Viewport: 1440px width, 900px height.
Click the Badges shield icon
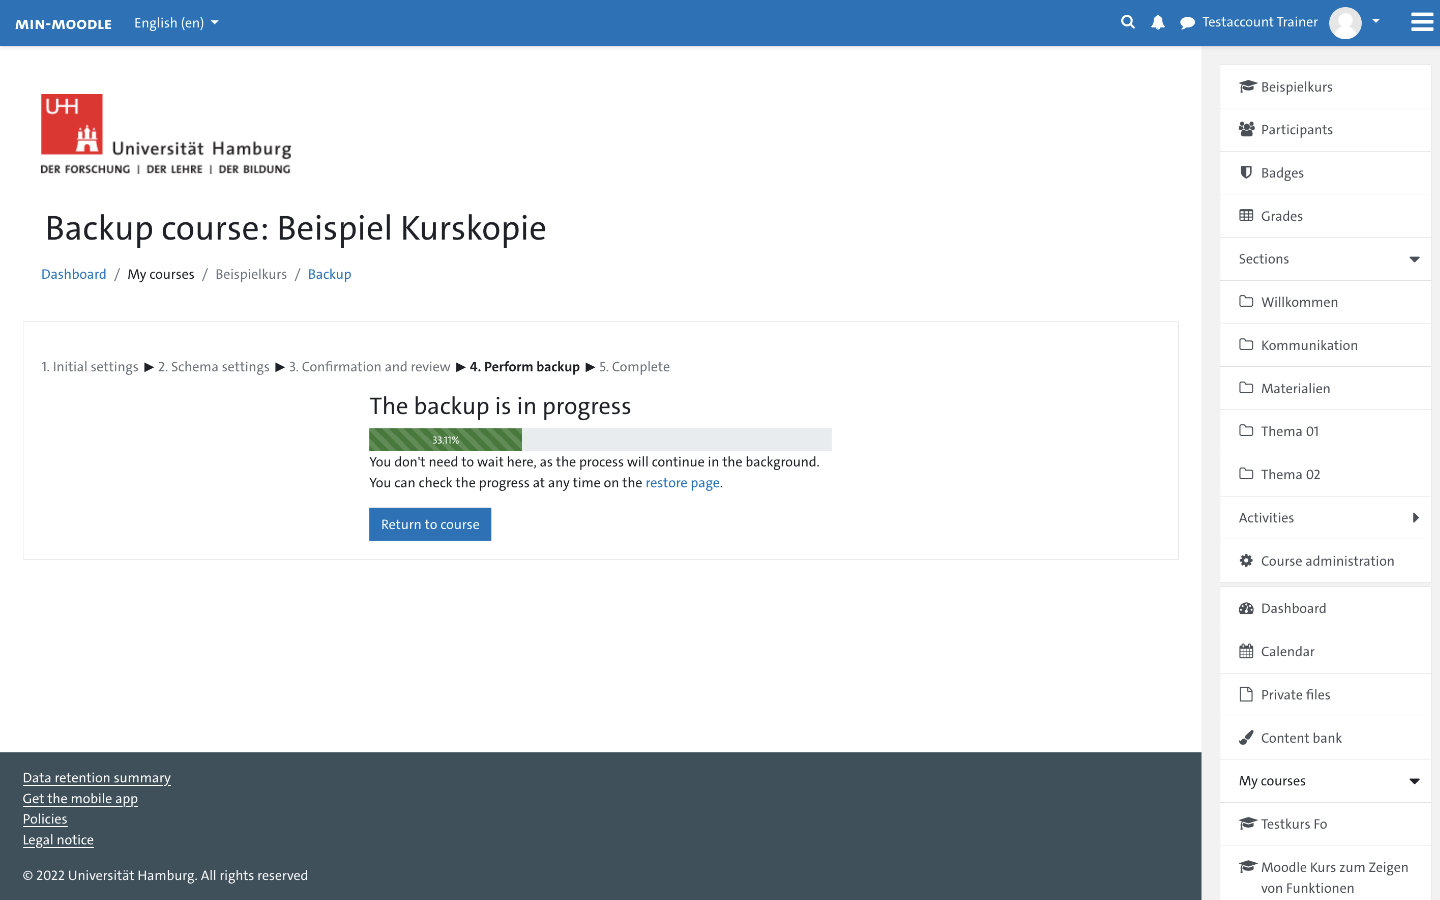(1246, 172)
